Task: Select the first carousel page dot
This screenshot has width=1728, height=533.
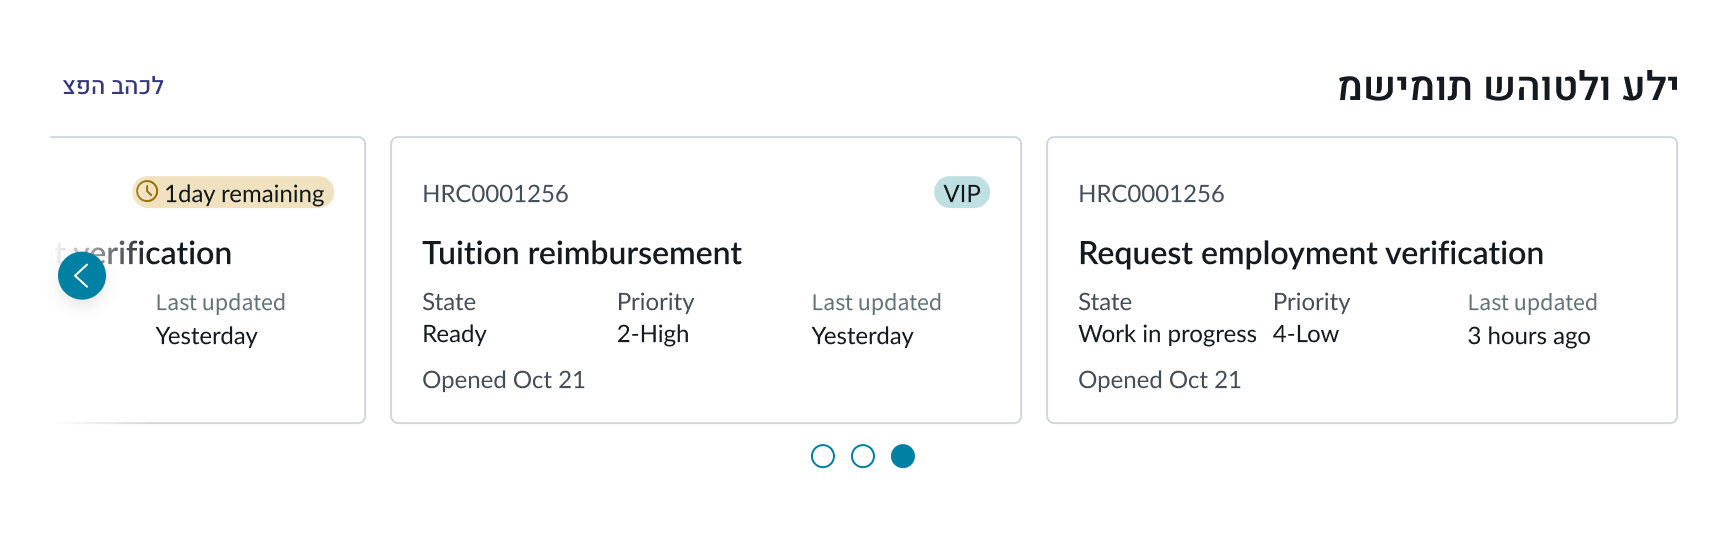Action: [823, 456]
